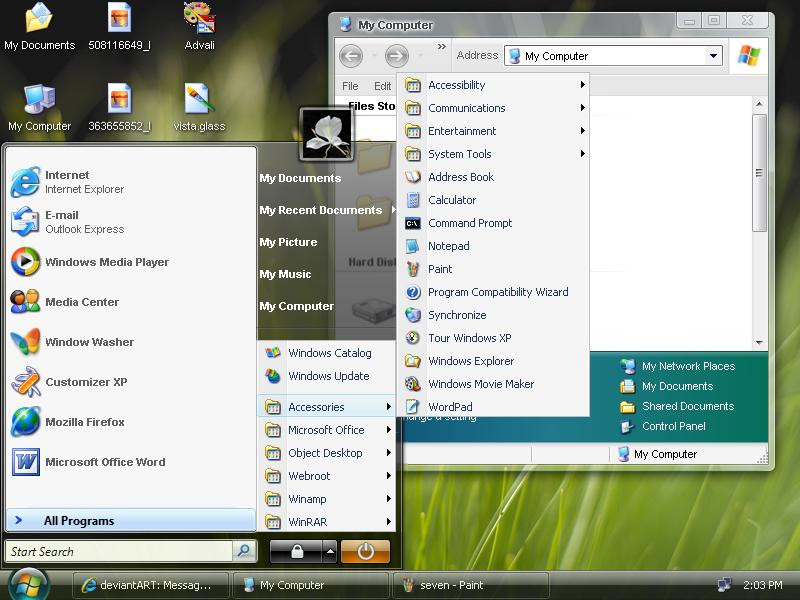The width and height of the screenshot is (800, 600).
Task: Open Control Panel link
Action: pos(663,426)
